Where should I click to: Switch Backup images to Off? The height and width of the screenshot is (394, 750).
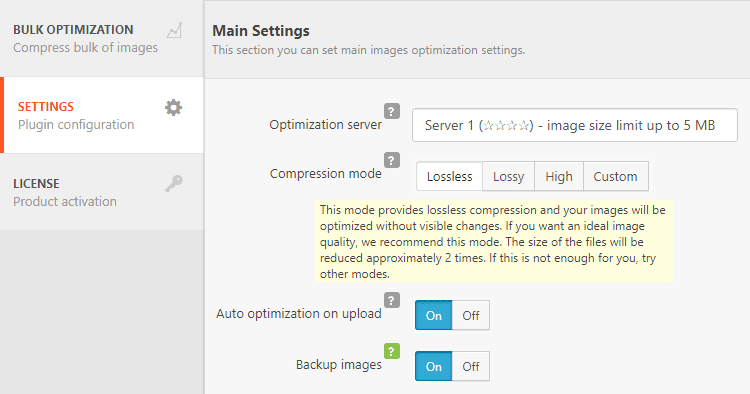471,367
